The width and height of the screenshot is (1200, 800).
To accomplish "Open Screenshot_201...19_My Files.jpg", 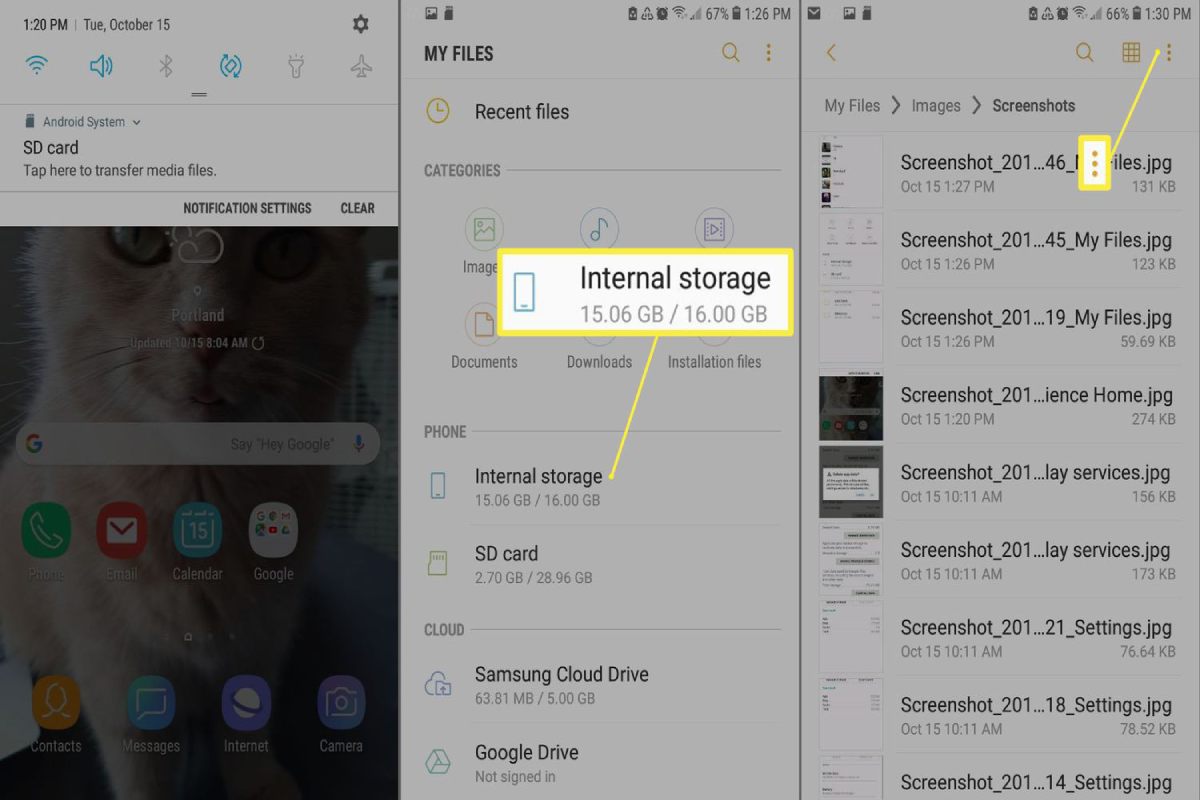I will point(1000,327).
